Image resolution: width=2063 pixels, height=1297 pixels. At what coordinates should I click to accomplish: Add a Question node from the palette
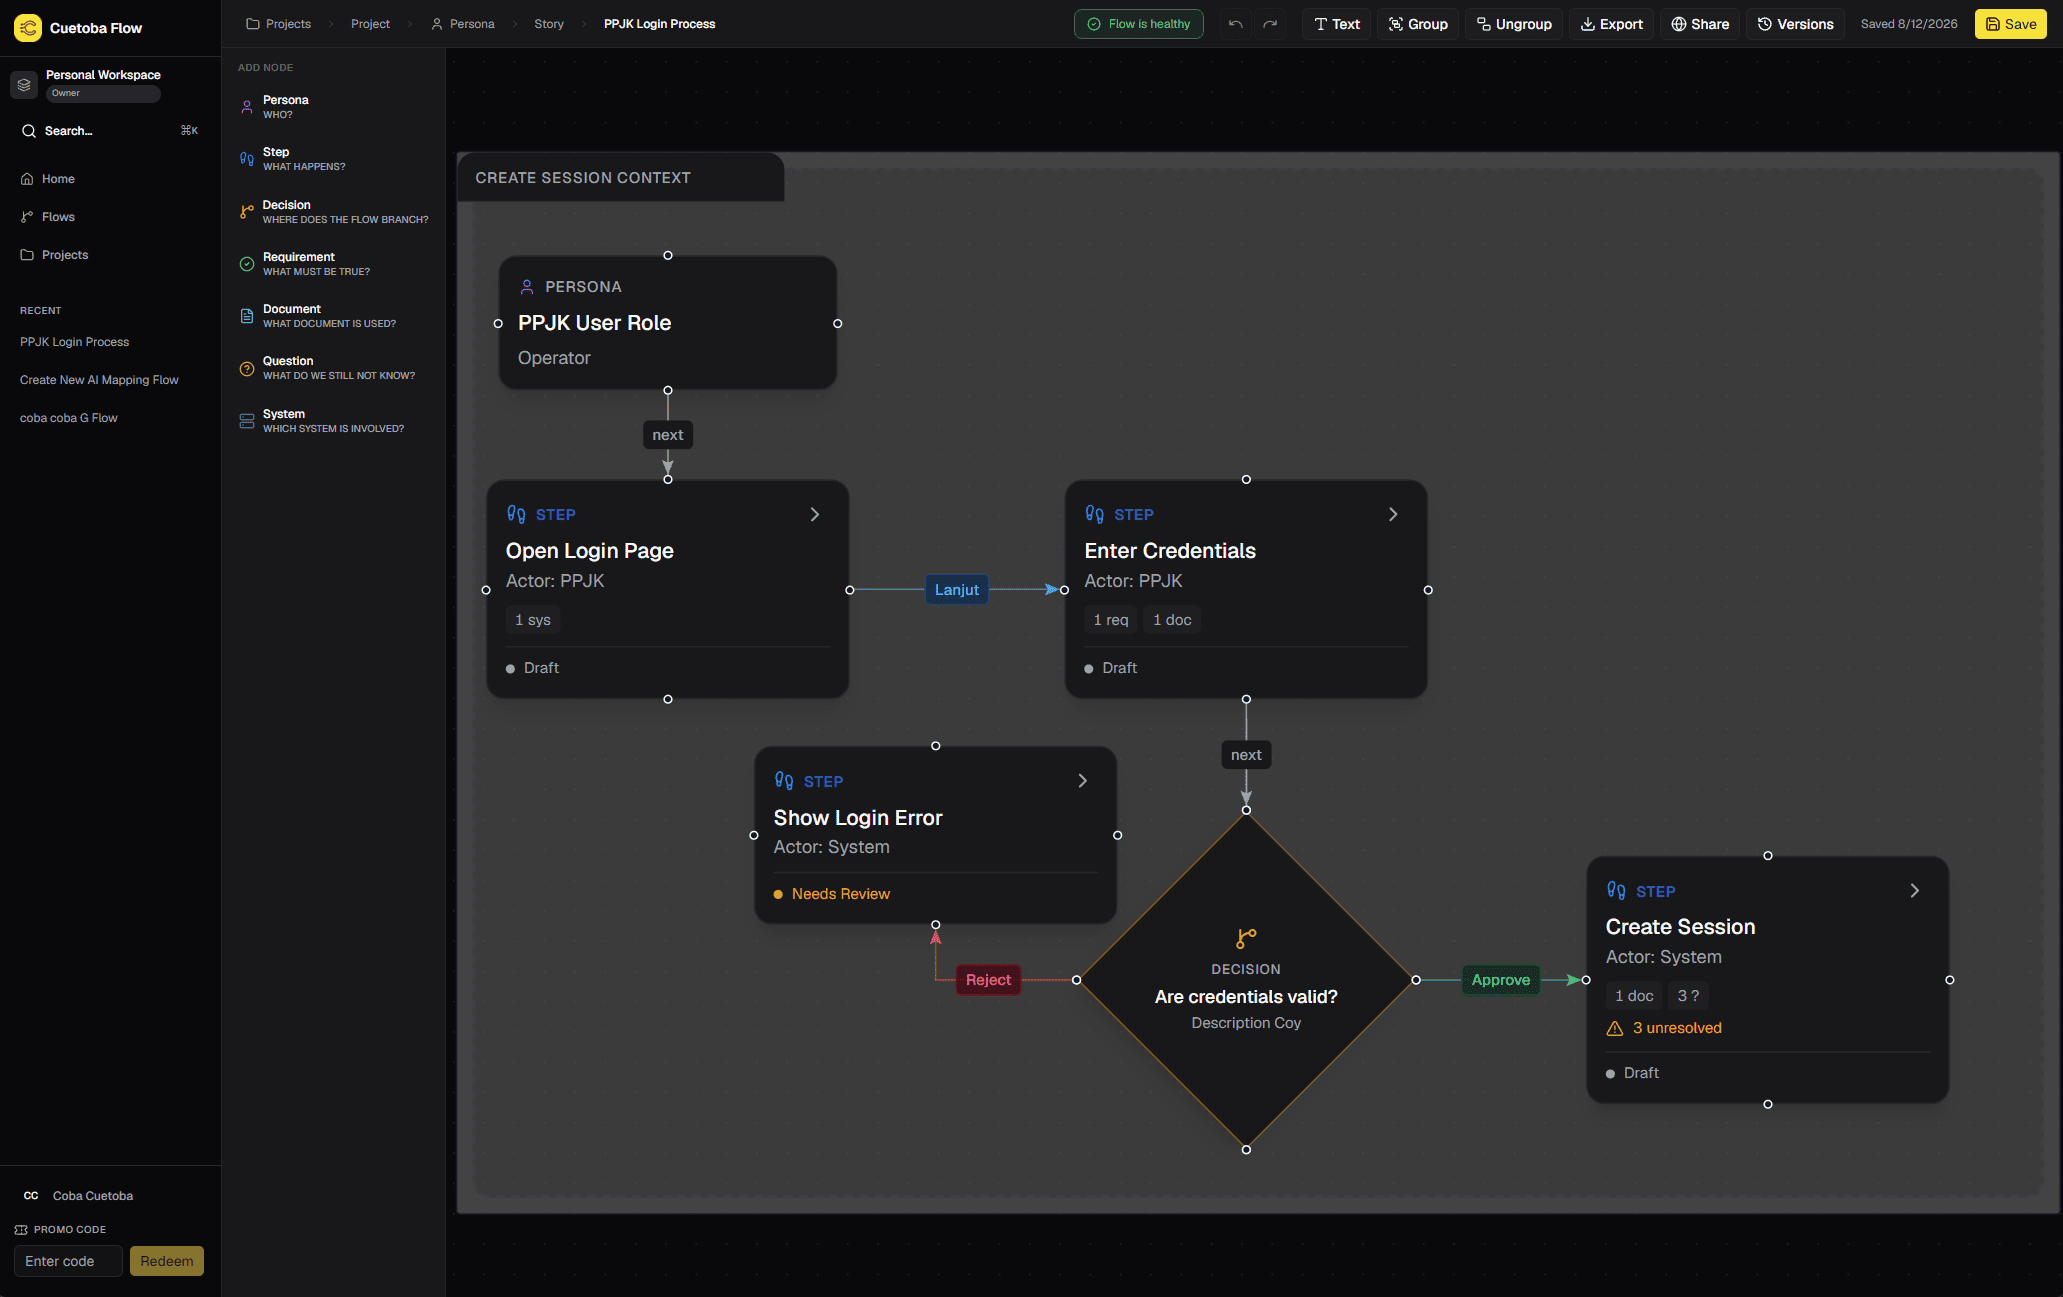(x=334, y=368)
